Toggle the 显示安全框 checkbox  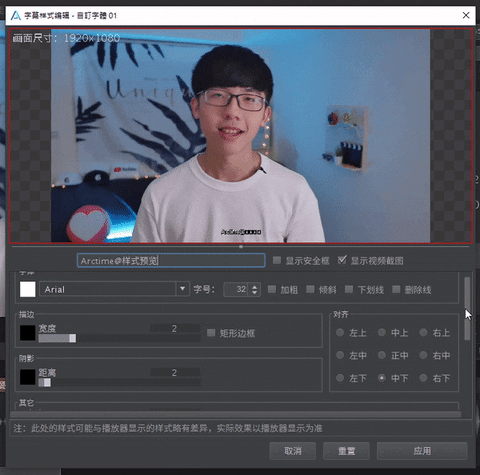pyautogui.click(x=277, y=260)
